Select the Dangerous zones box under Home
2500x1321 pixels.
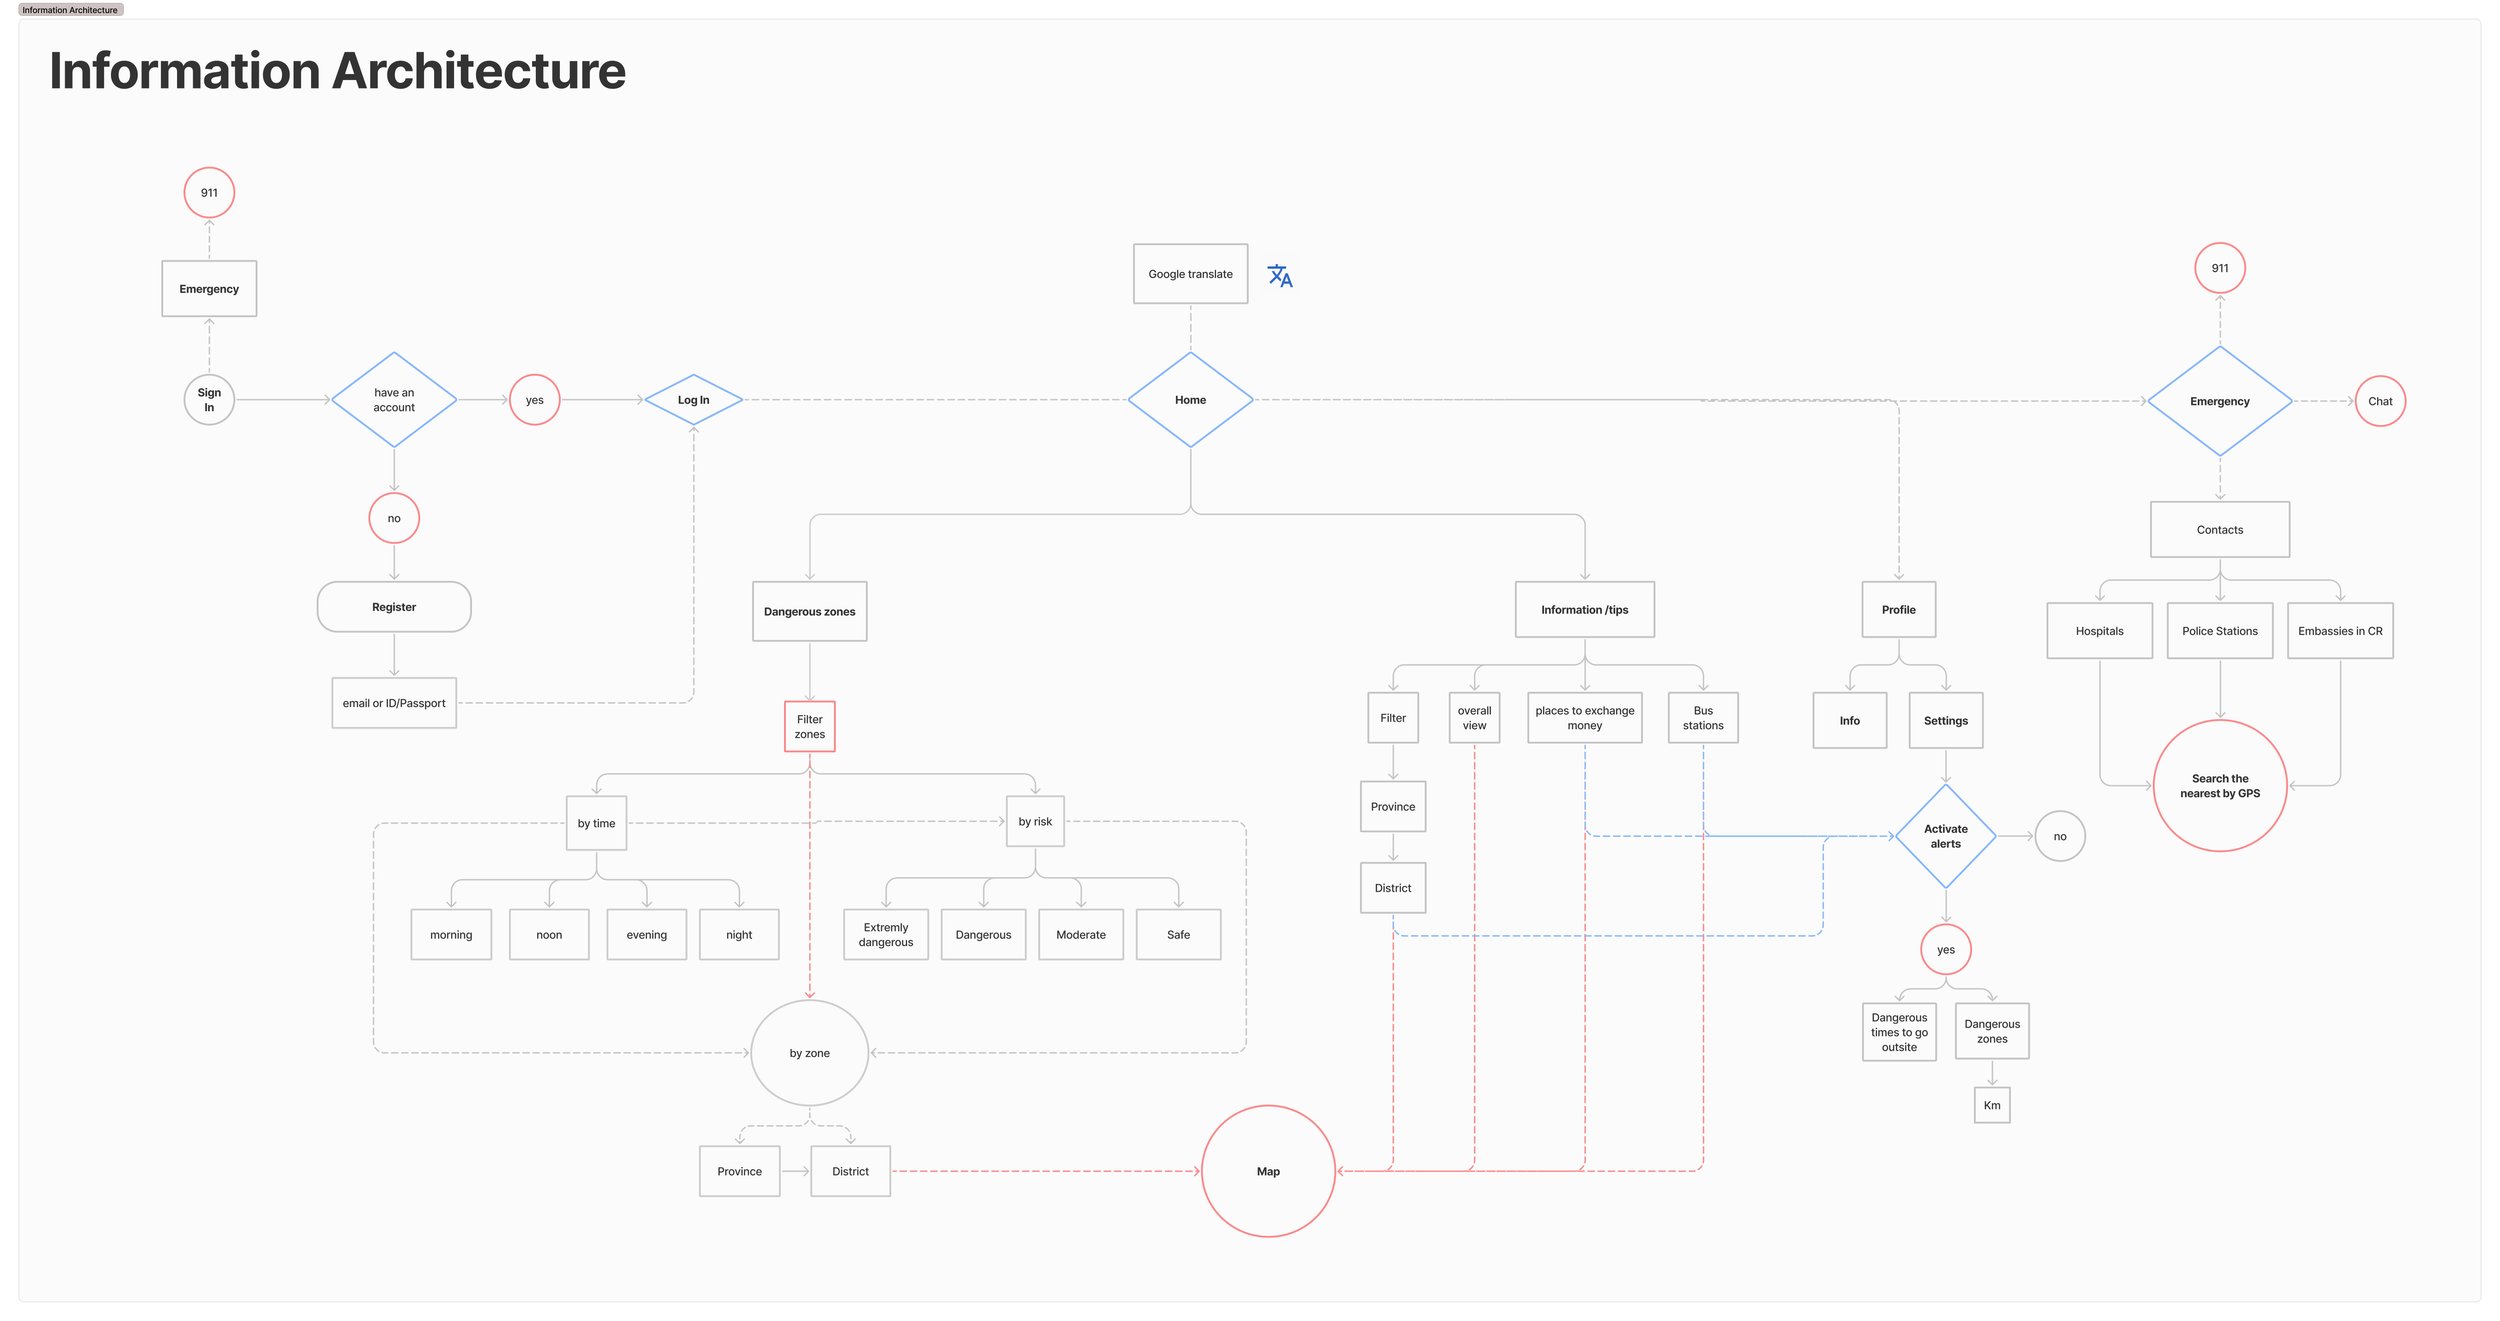tap(809, 611)
